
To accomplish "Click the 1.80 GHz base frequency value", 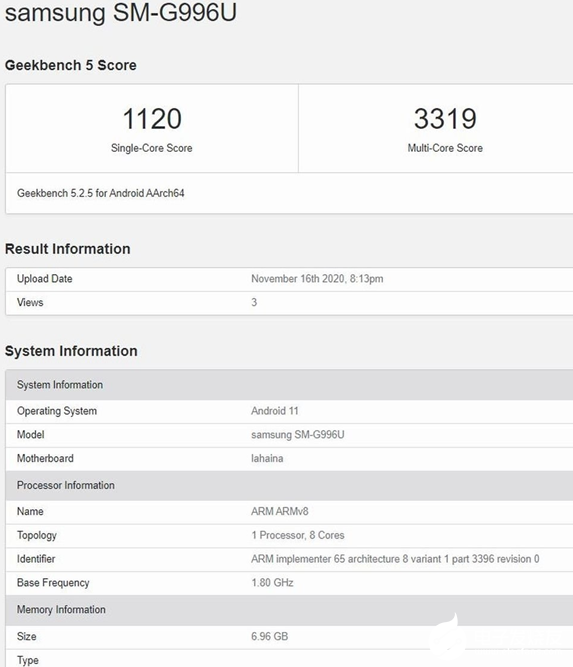I will point(272,583).
